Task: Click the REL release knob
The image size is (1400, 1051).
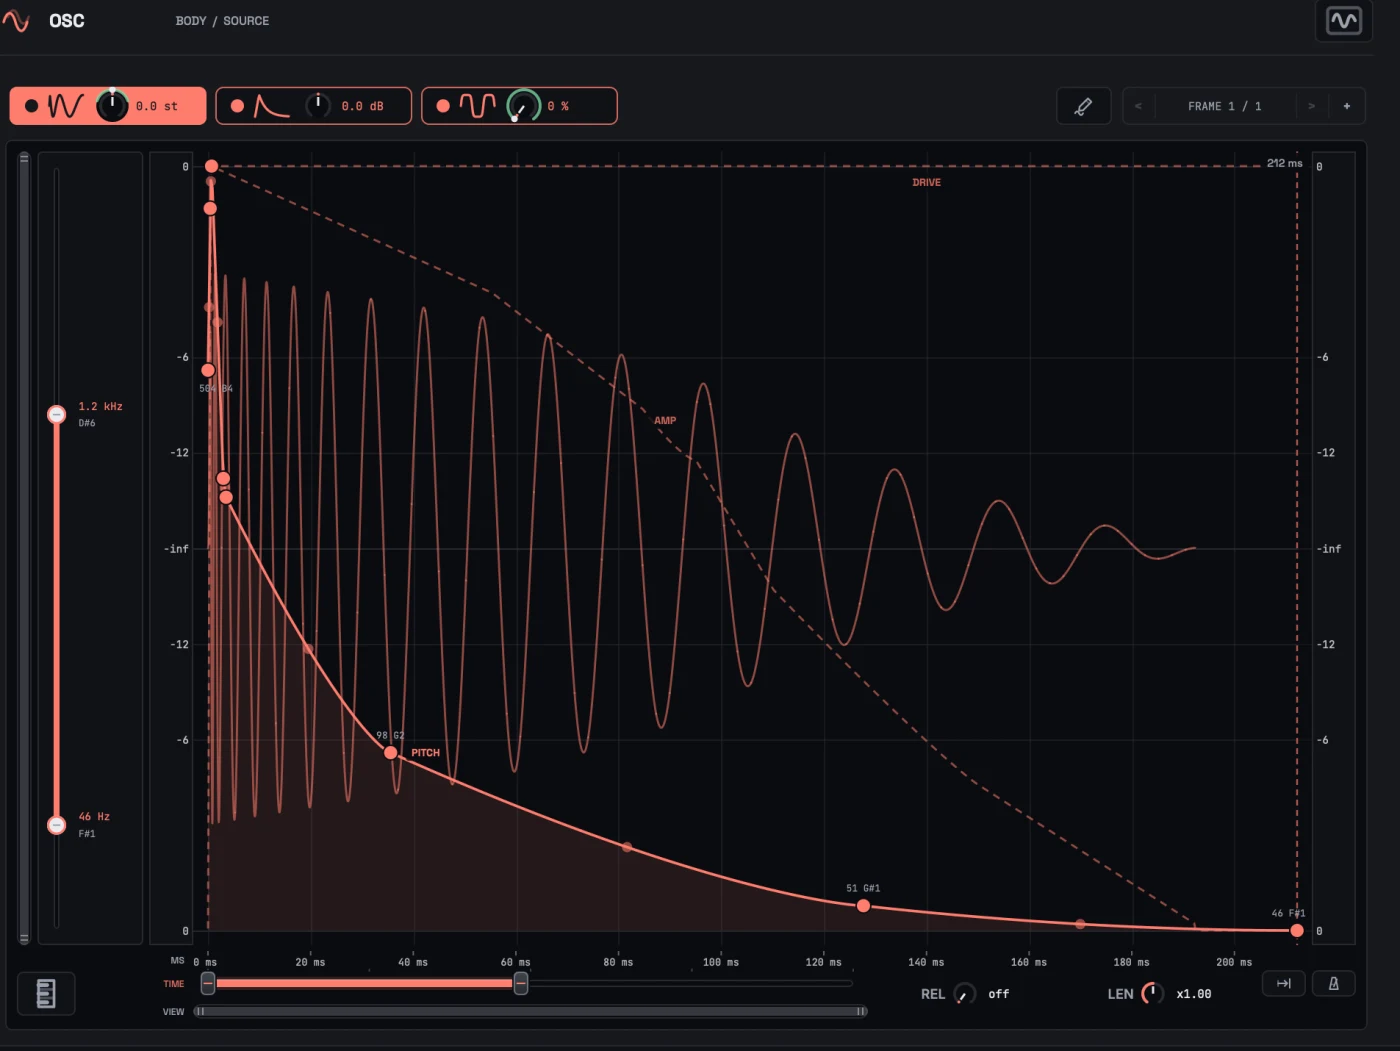Action: pos(964,994)
